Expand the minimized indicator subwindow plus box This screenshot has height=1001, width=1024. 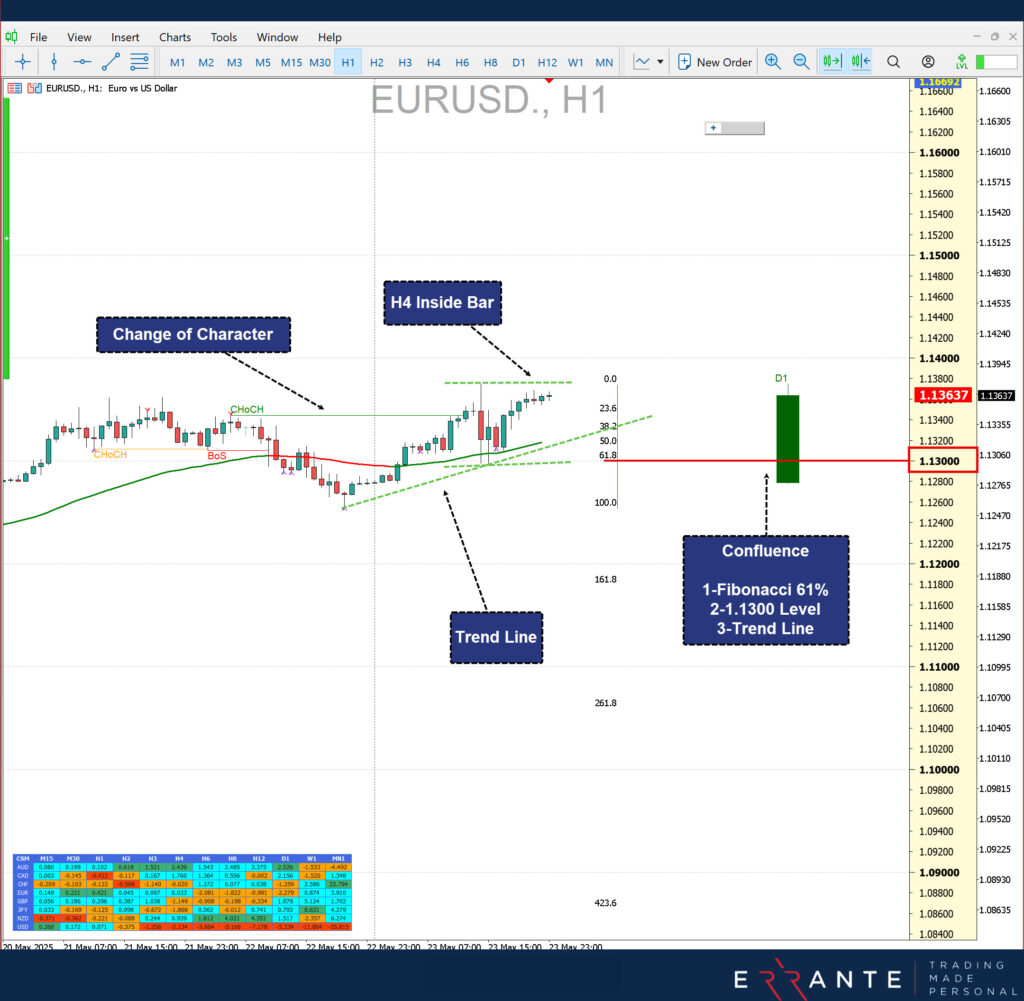point(712,128)
